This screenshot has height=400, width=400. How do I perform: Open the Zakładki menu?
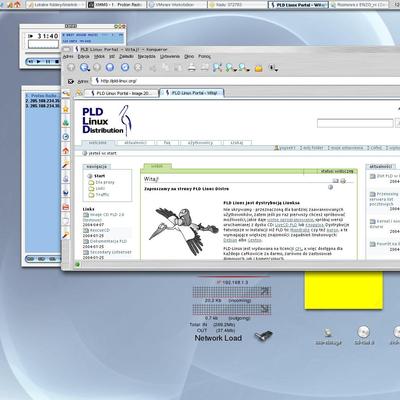click(x=126, y=57)
